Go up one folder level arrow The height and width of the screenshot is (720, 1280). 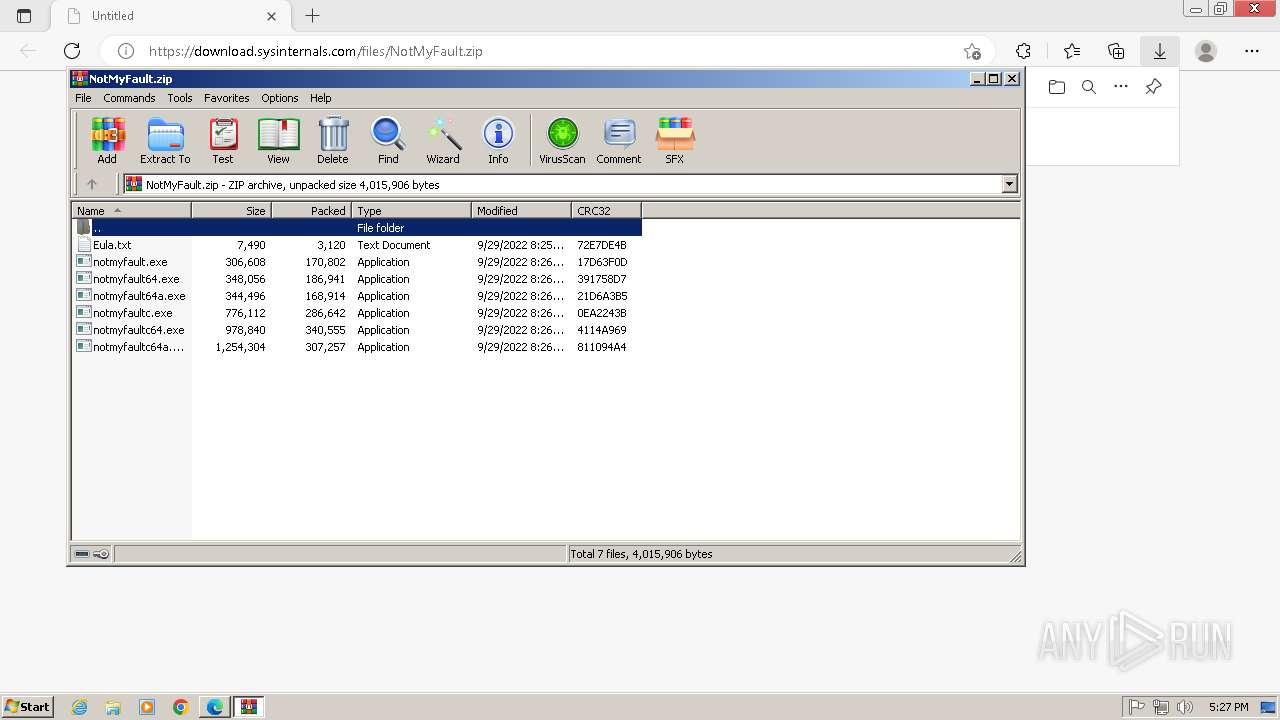pyautogui.click(x=92, y=184)
